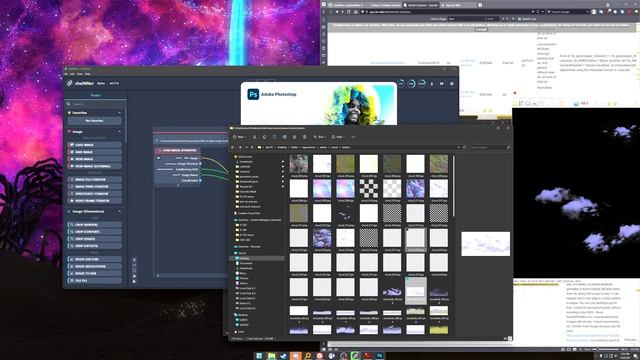Refresh the File Explorer folder
640x360 pixels.
point(464,147)
